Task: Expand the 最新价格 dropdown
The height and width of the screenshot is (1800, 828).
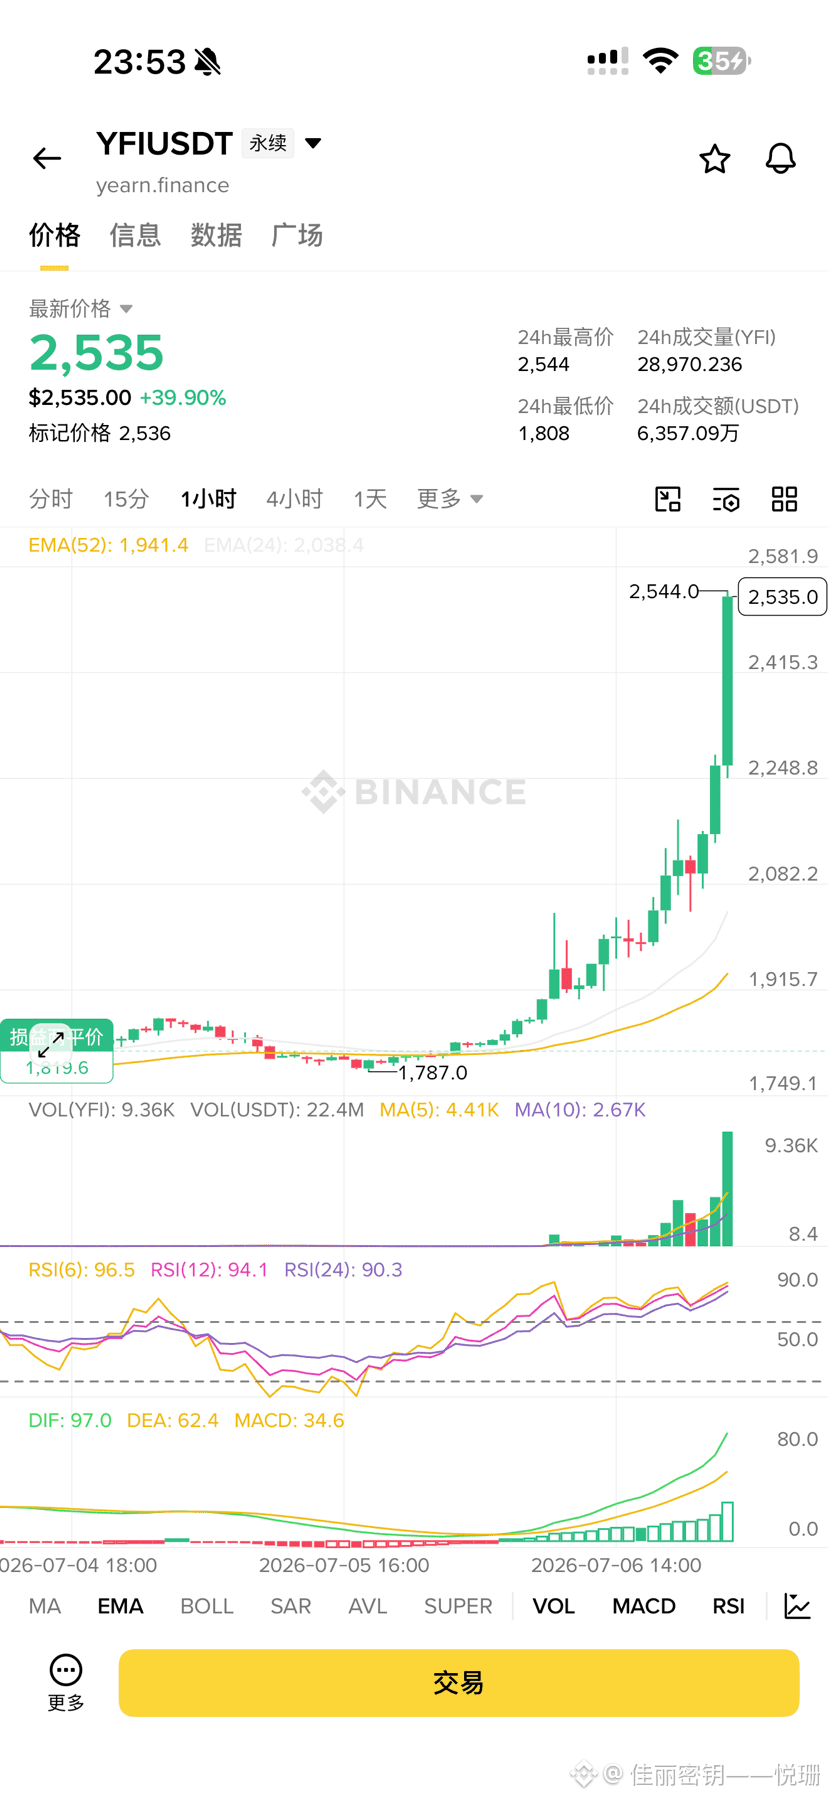Action: (x=126, y=309)
